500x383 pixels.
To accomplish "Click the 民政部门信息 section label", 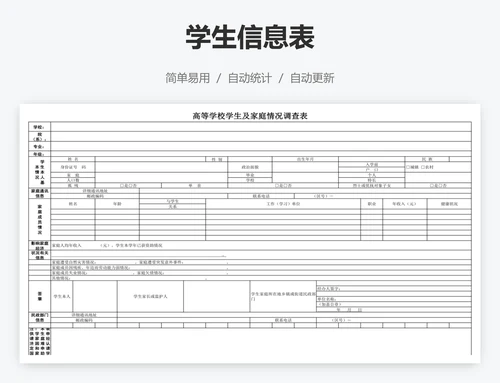I will [40, 317].
